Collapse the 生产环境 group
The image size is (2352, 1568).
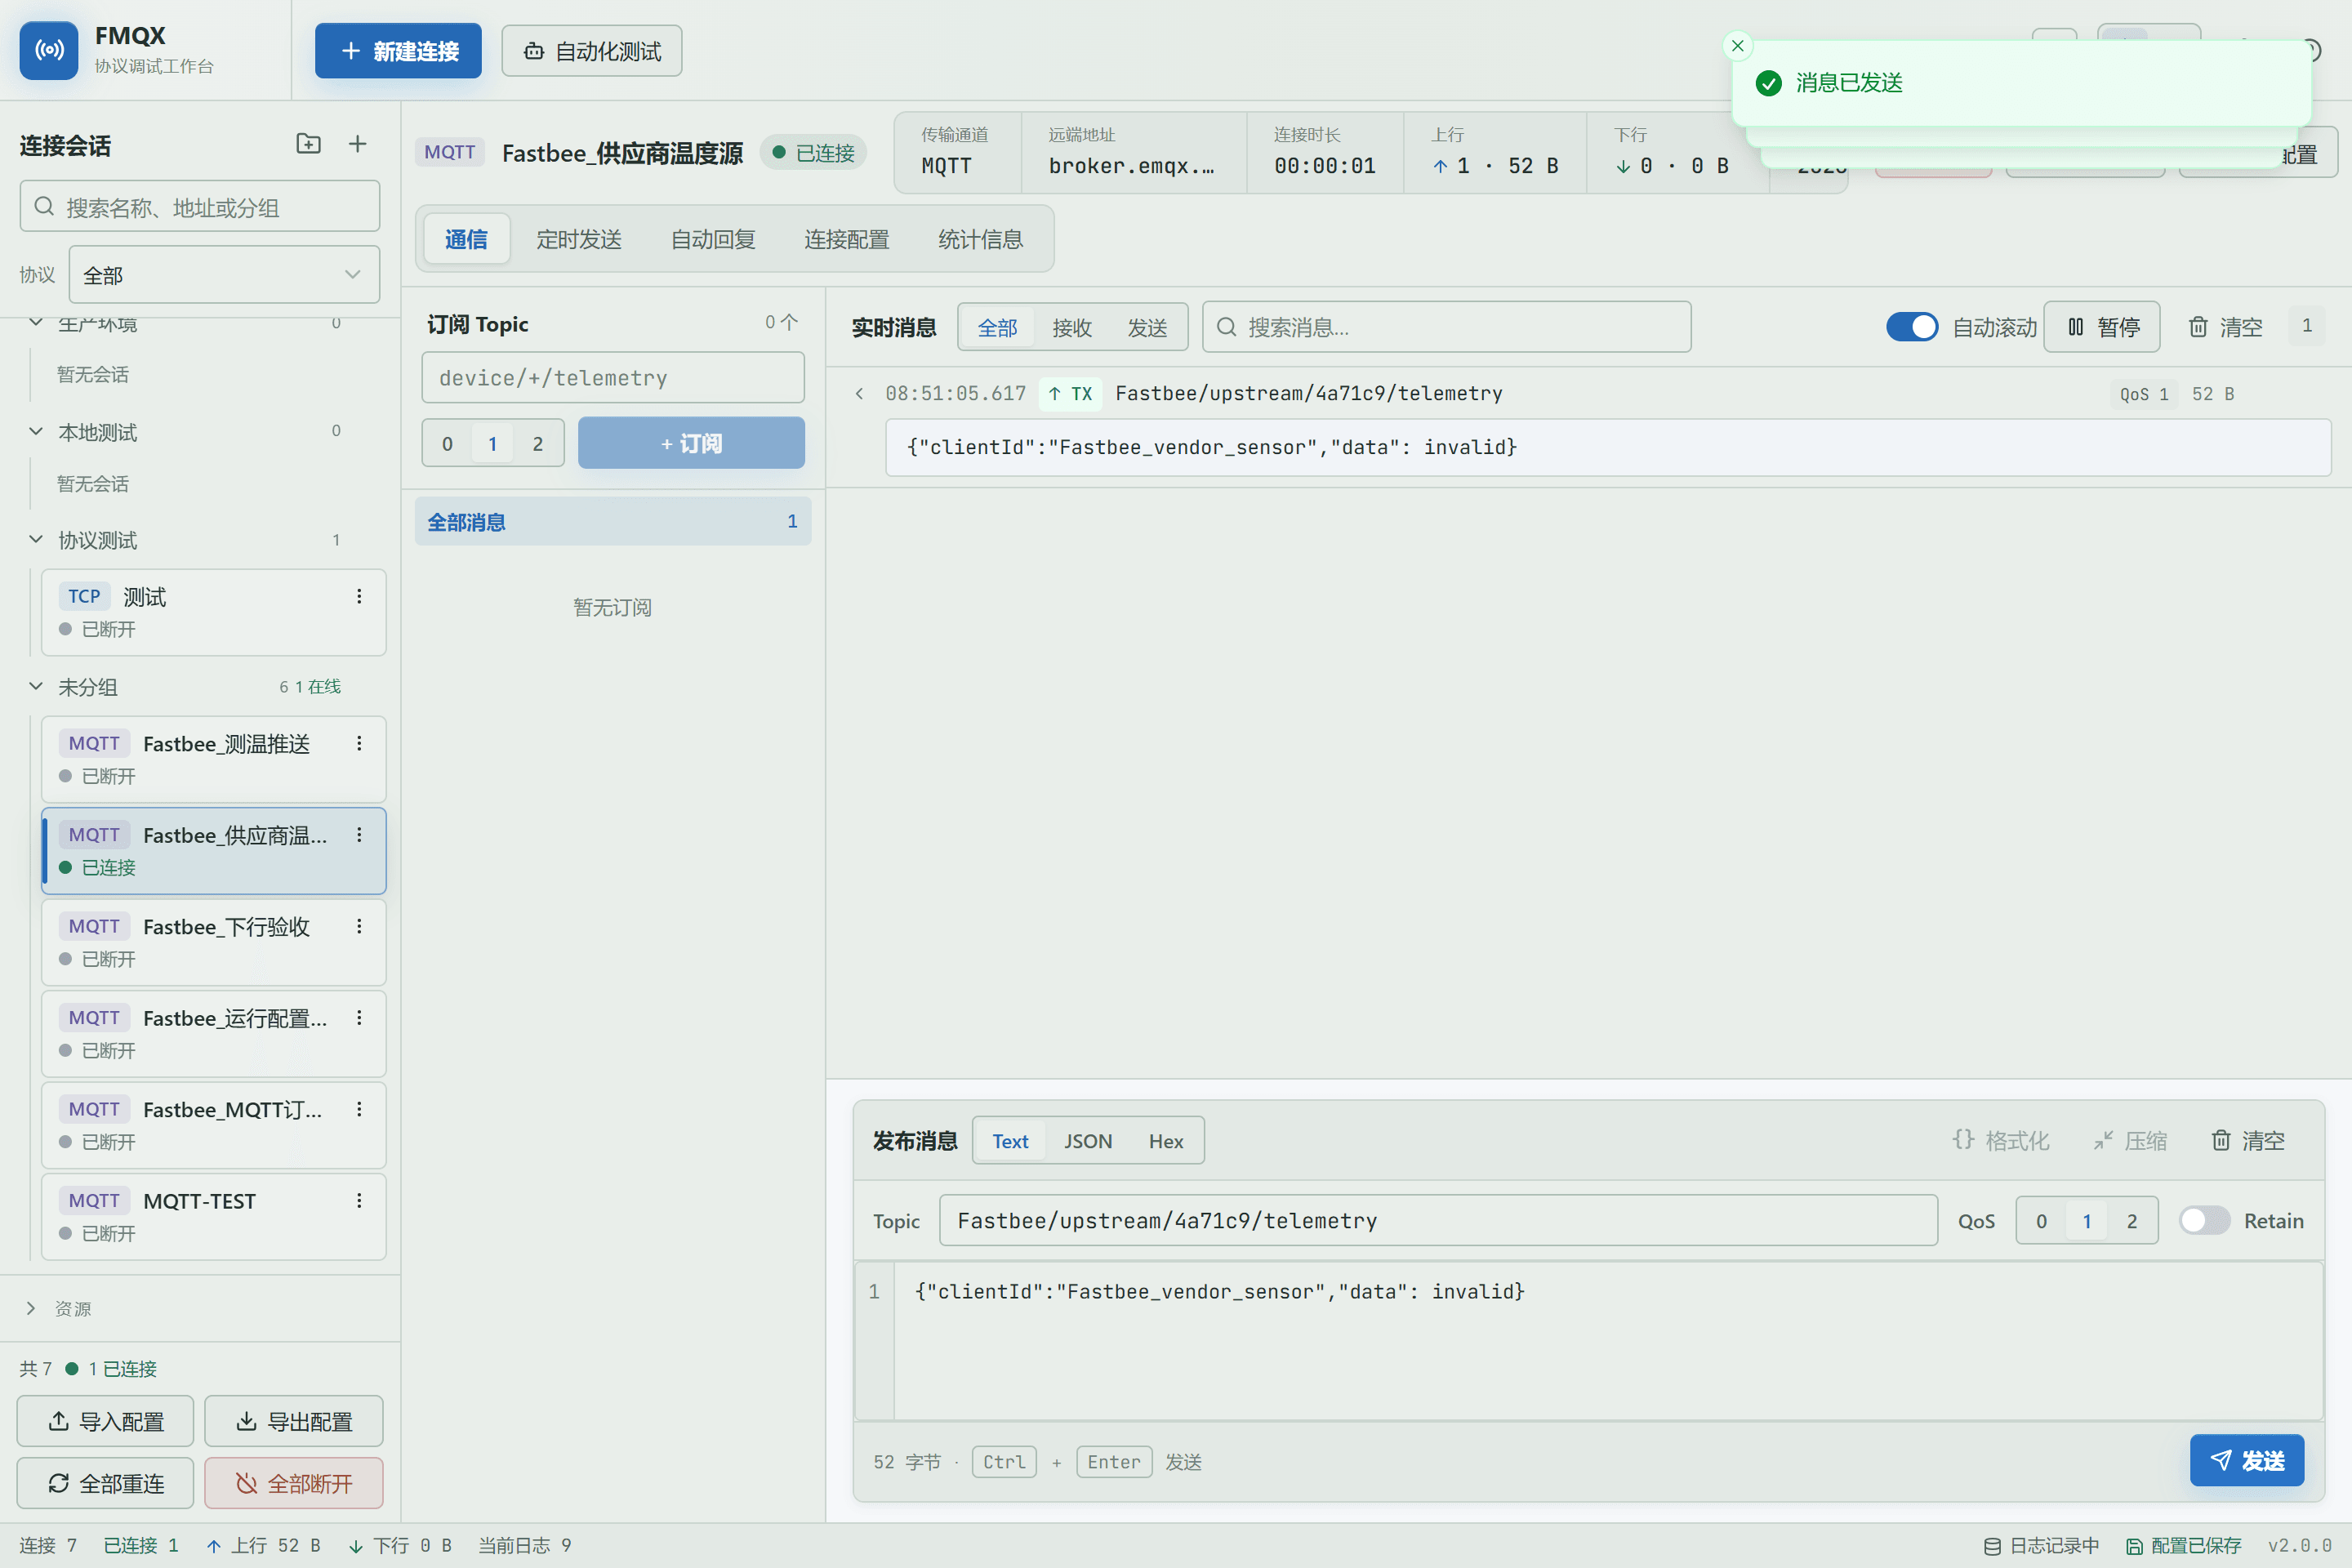coord(36,323)
